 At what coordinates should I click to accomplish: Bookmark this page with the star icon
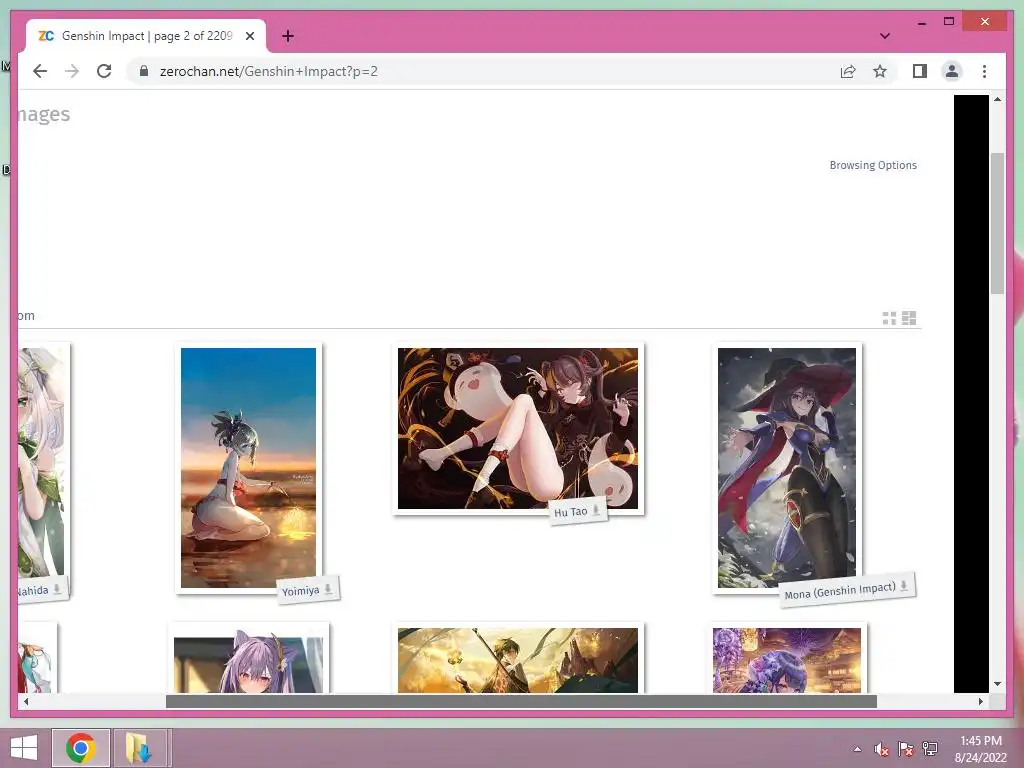tap(880, 71)
